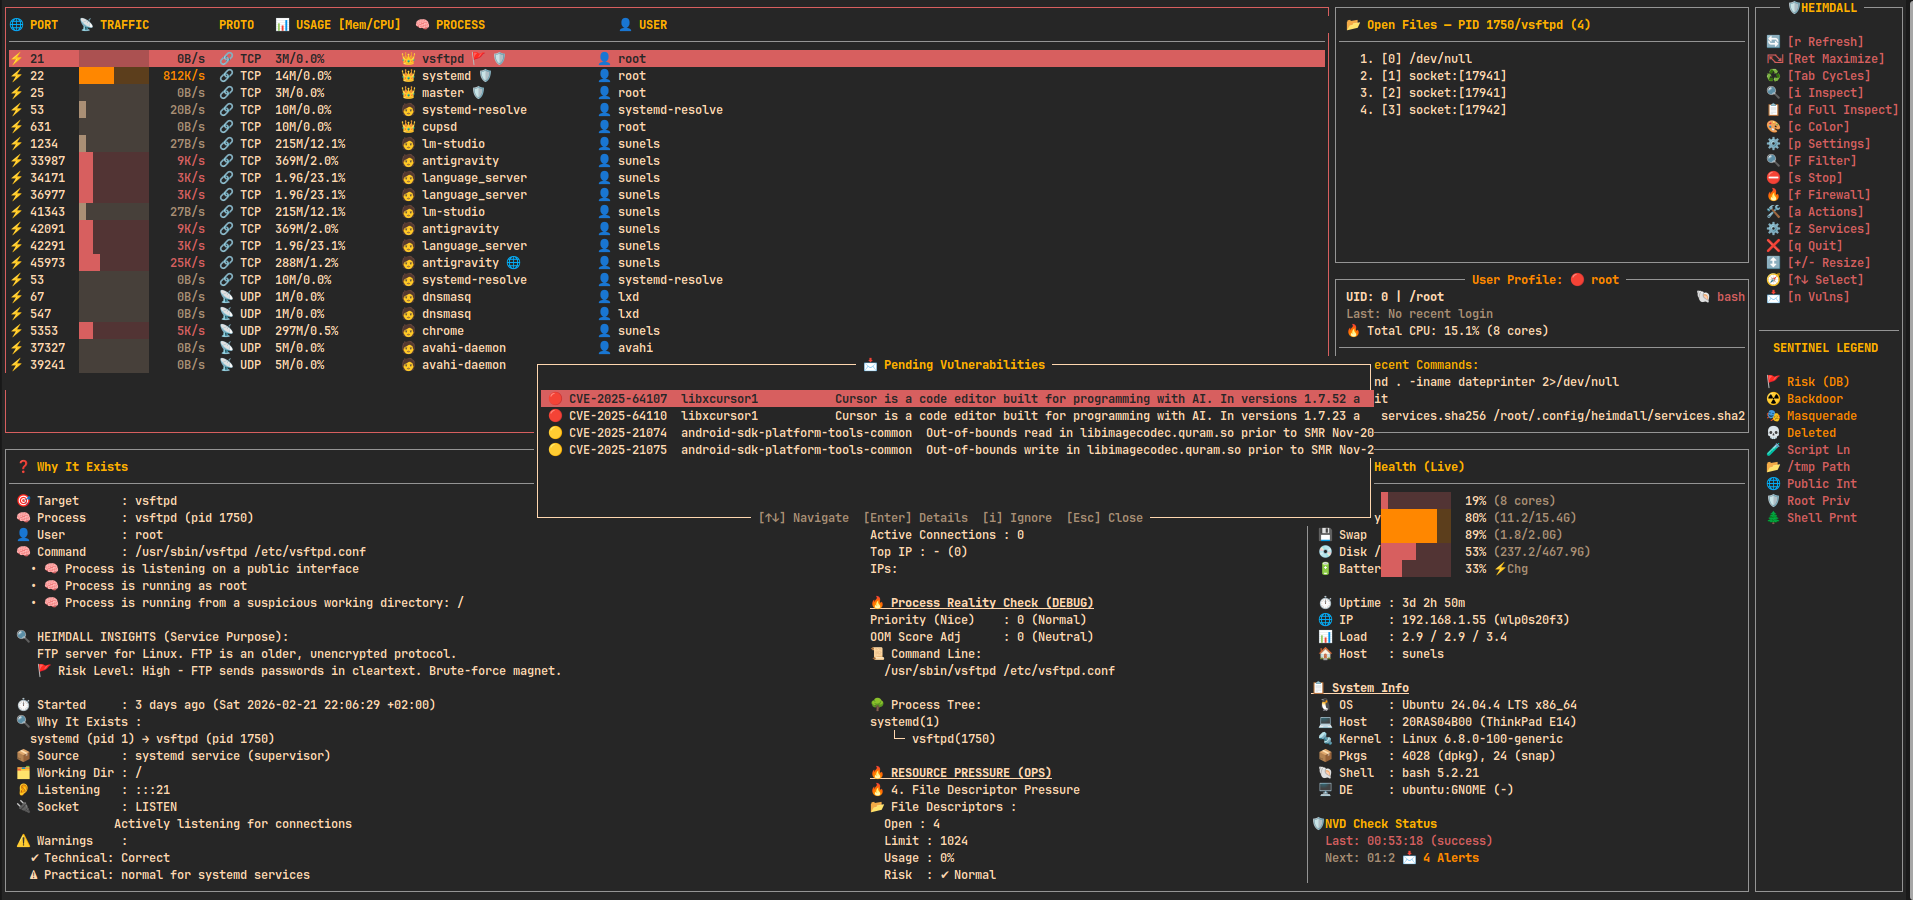Click [i] Ignore in vulnerabilities footer

(1017, 518)
